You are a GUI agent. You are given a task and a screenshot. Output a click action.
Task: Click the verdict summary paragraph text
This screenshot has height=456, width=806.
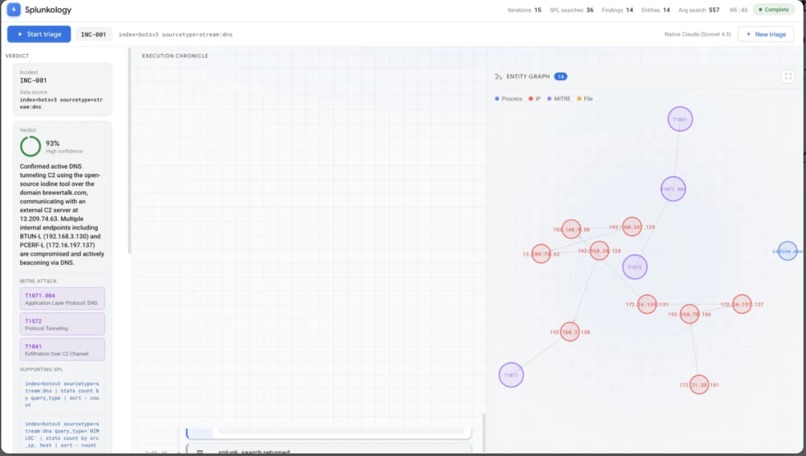coord(62,214)
